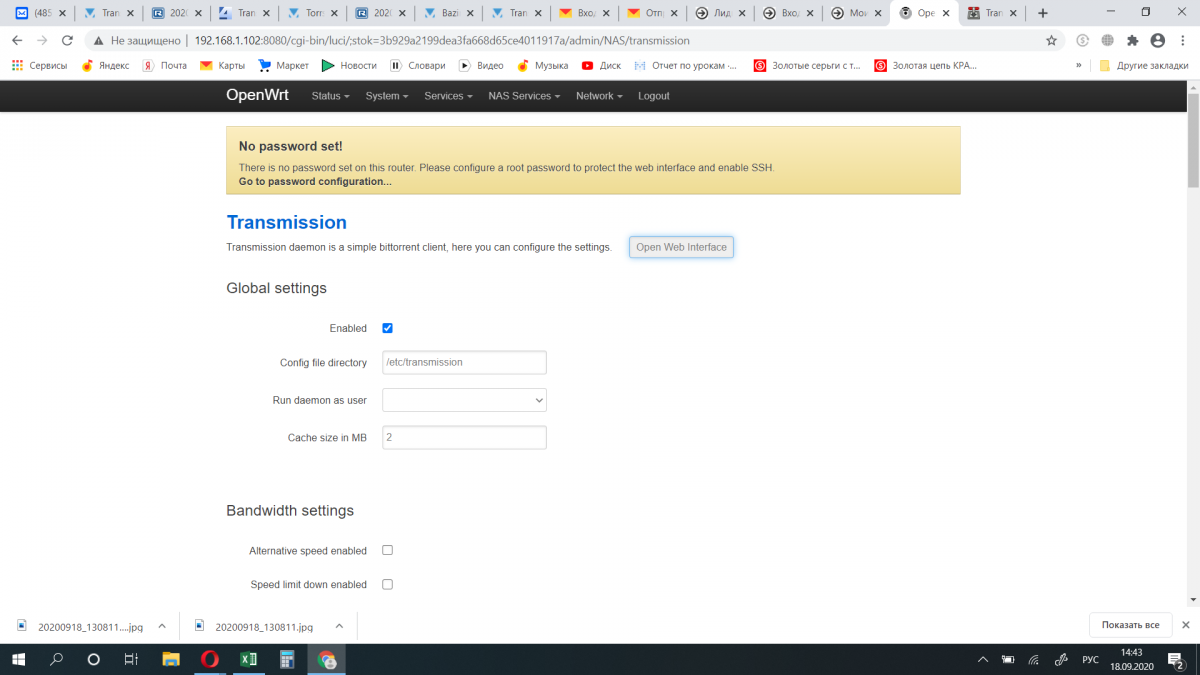Screen dimensions: 1200x675
Task: Enable the Speed limit down checkbox
Action: (388, 584)
